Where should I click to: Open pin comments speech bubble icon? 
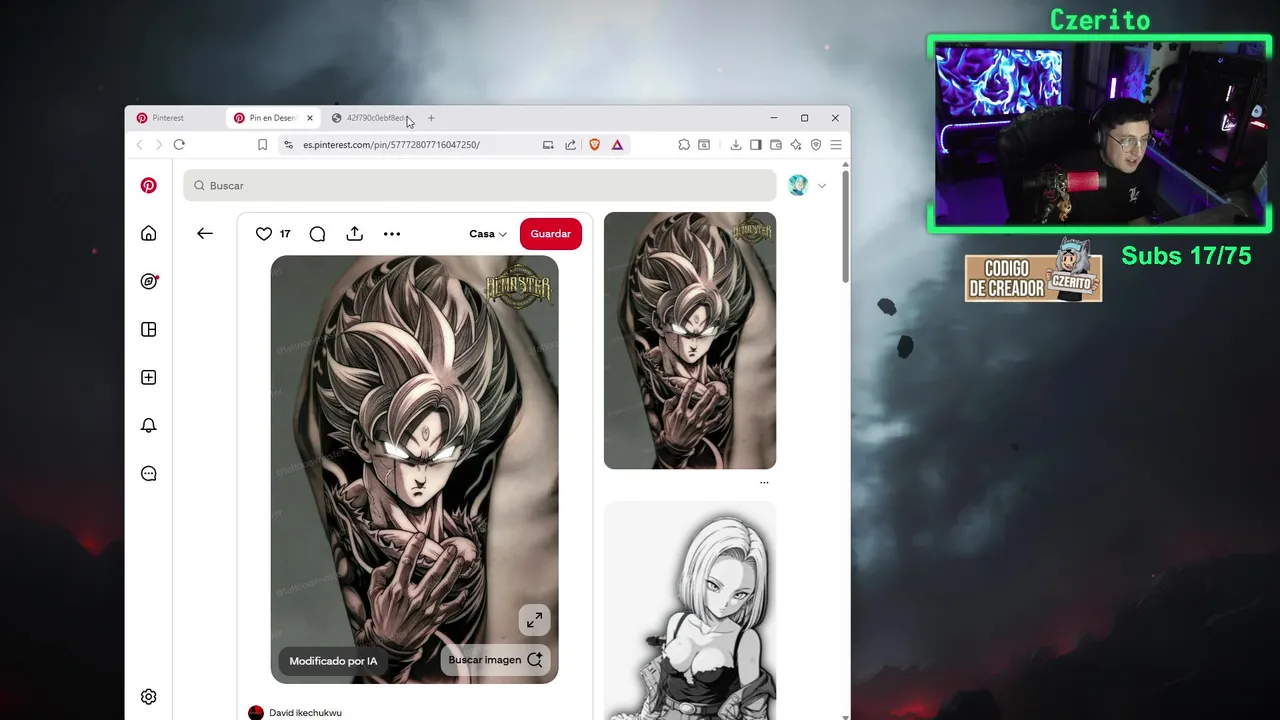(317, 234)
